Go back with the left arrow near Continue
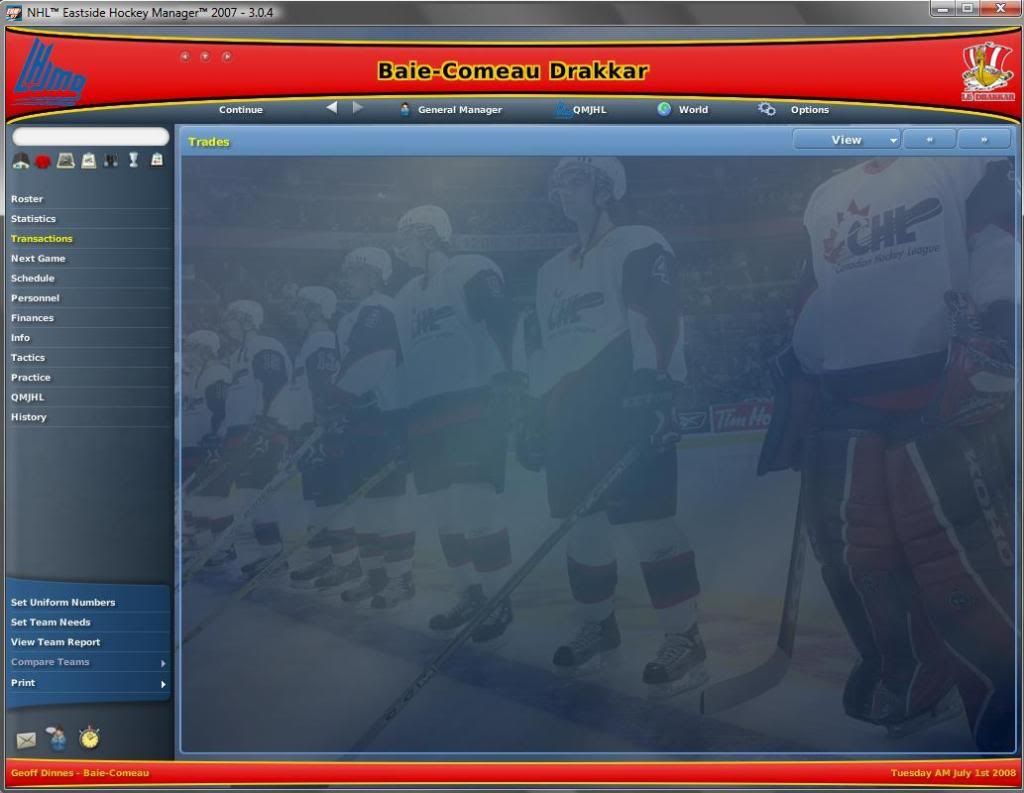This screenshot has height=793, width=1024. [x=332, y=108]
